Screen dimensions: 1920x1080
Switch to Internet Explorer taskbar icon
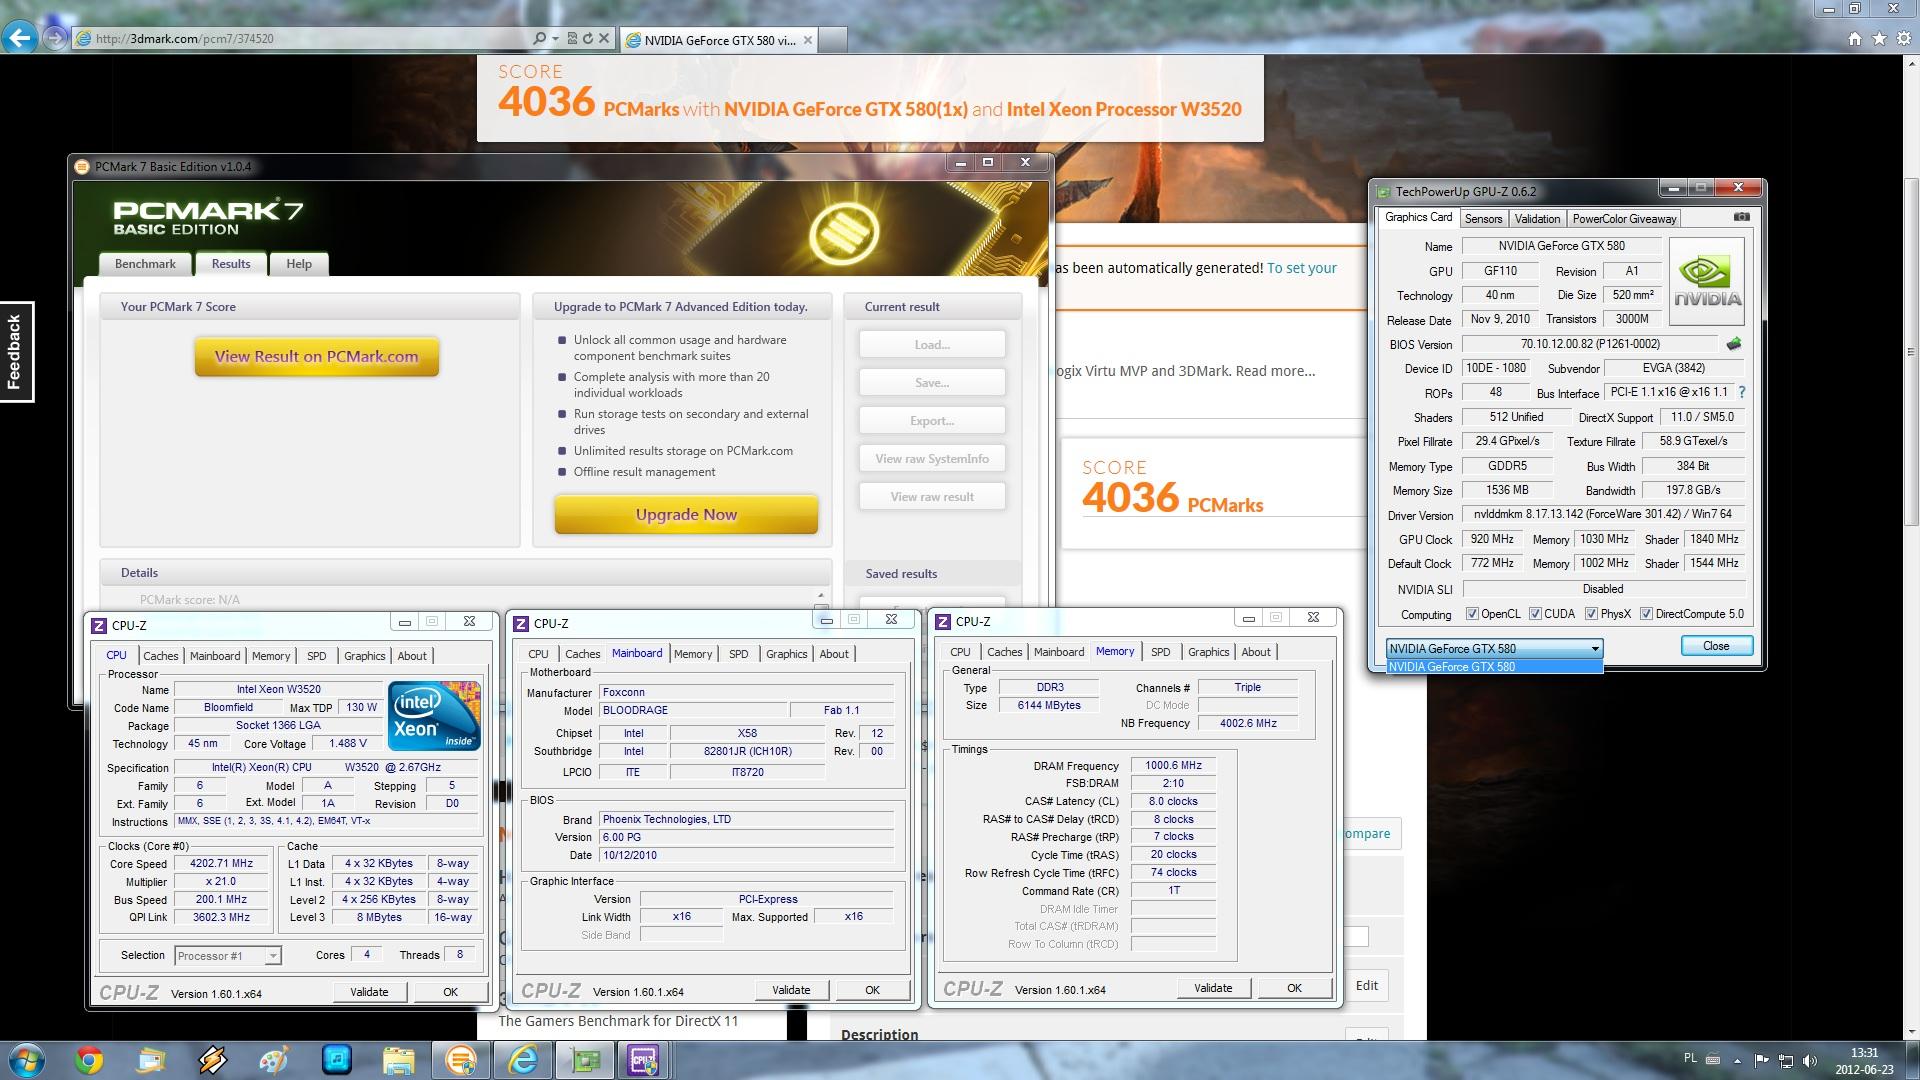(x=523, y=1060)
